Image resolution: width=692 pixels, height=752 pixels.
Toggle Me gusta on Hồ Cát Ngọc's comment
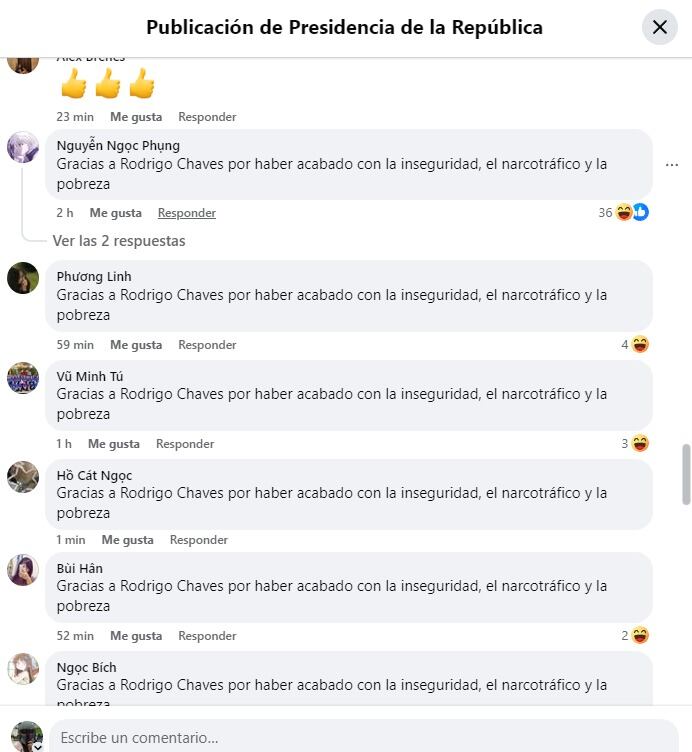(x=127, y=540)
